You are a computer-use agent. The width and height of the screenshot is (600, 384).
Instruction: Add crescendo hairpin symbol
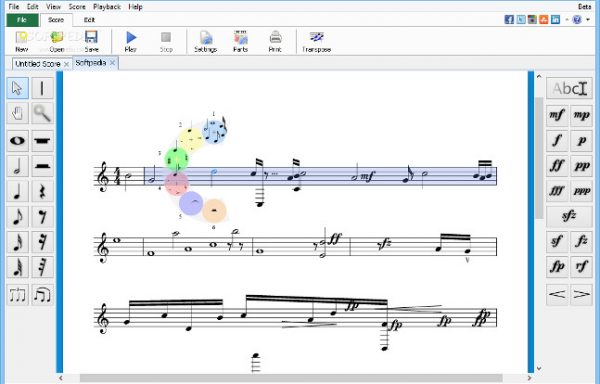(557, 294)
